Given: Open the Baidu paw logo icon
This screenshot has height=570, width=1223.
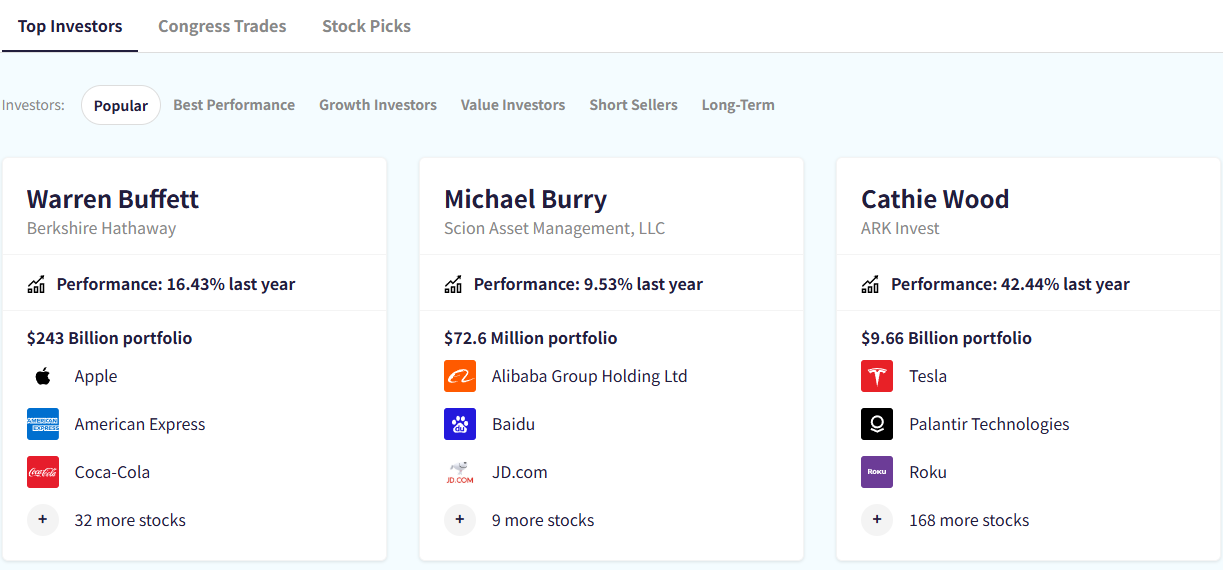Looking at the screenshot, I should pyautogui.click(x=460, y=424).
